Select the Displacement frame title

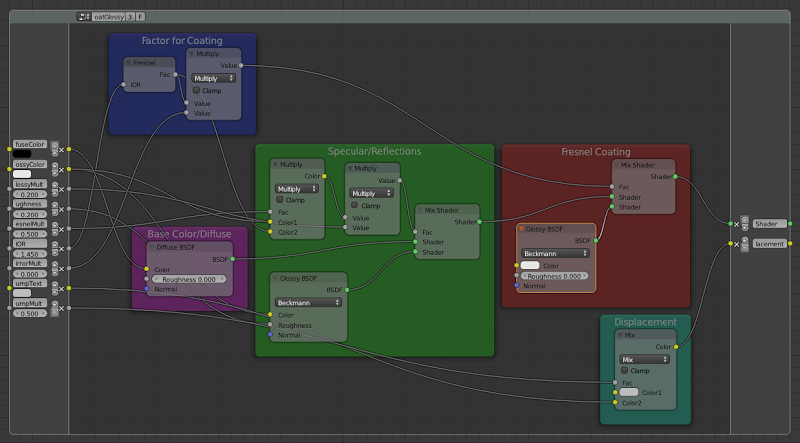645,322
